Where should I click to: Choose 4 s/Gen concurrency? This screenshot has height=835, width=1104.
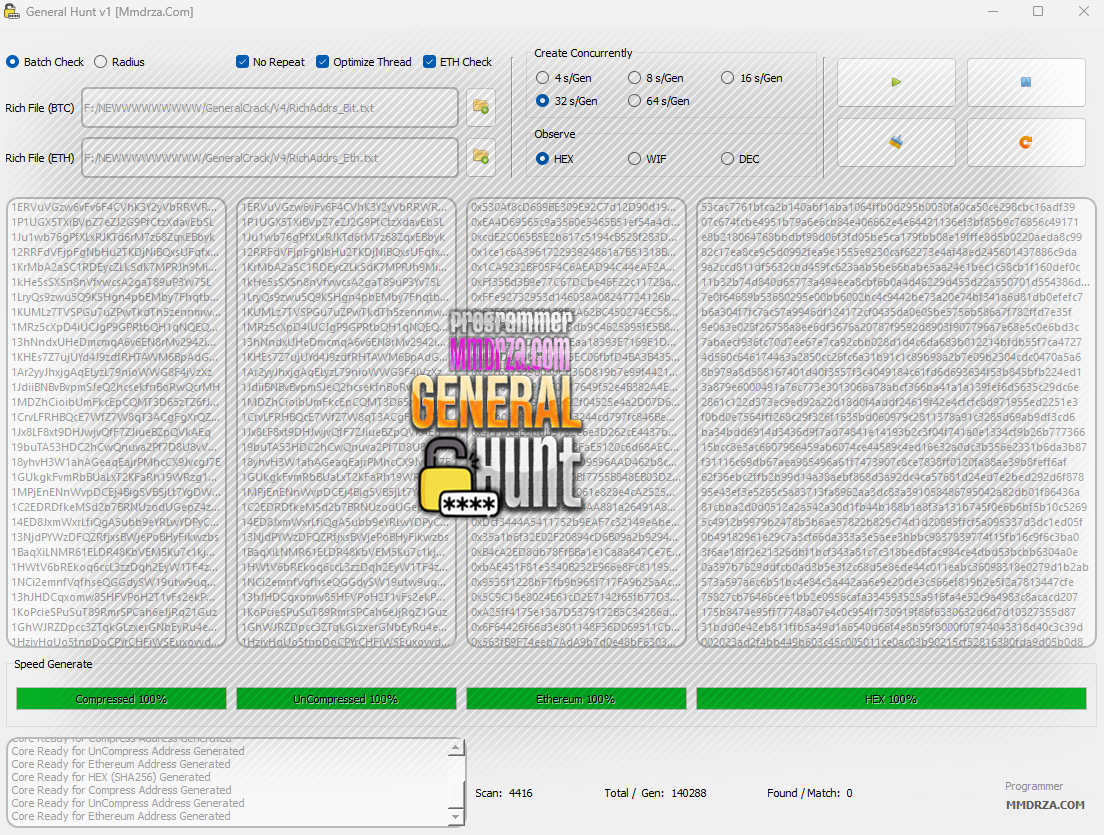pos(564,78)
